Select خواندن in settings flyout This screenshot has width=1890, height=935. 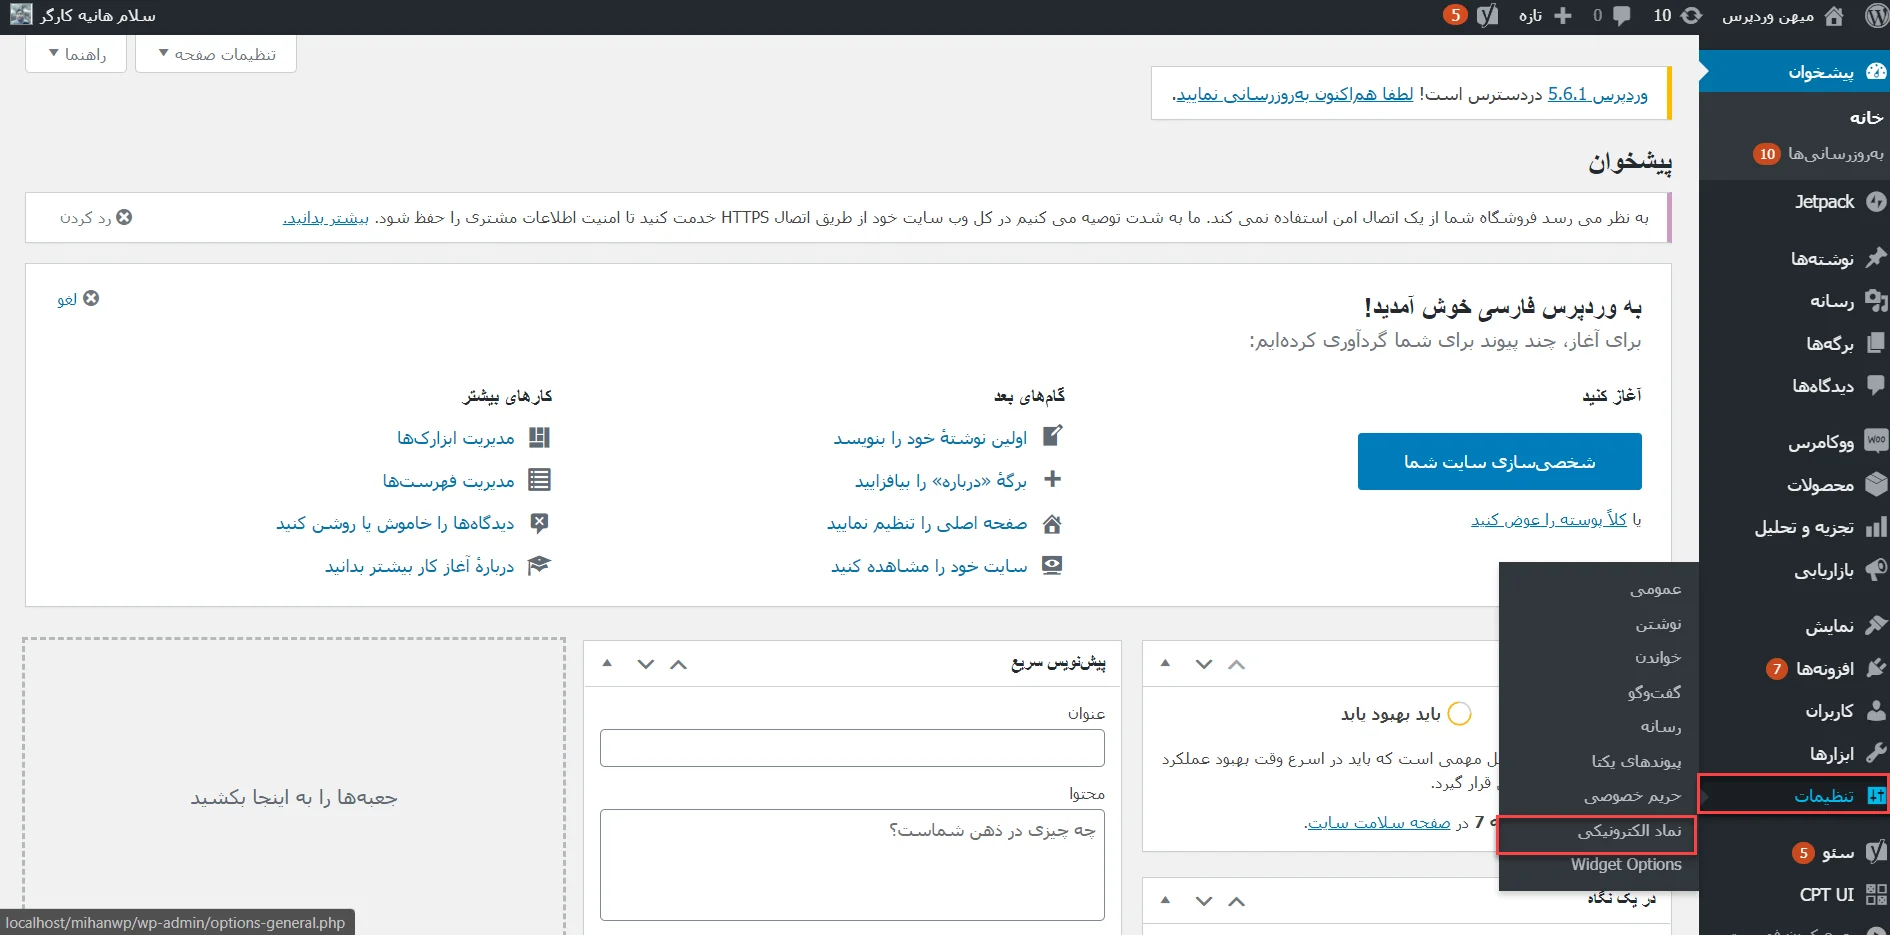click(1658, 657)
